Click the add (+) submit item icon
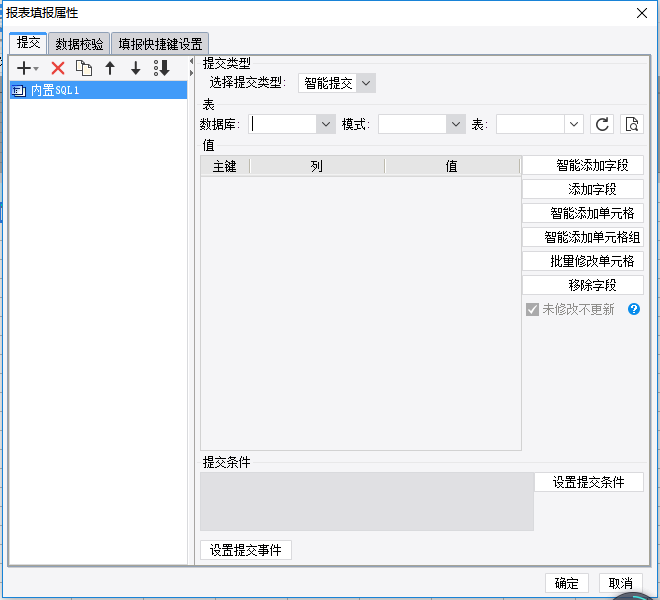Screen dimensions: 660x600 click(x=25, y=68)
